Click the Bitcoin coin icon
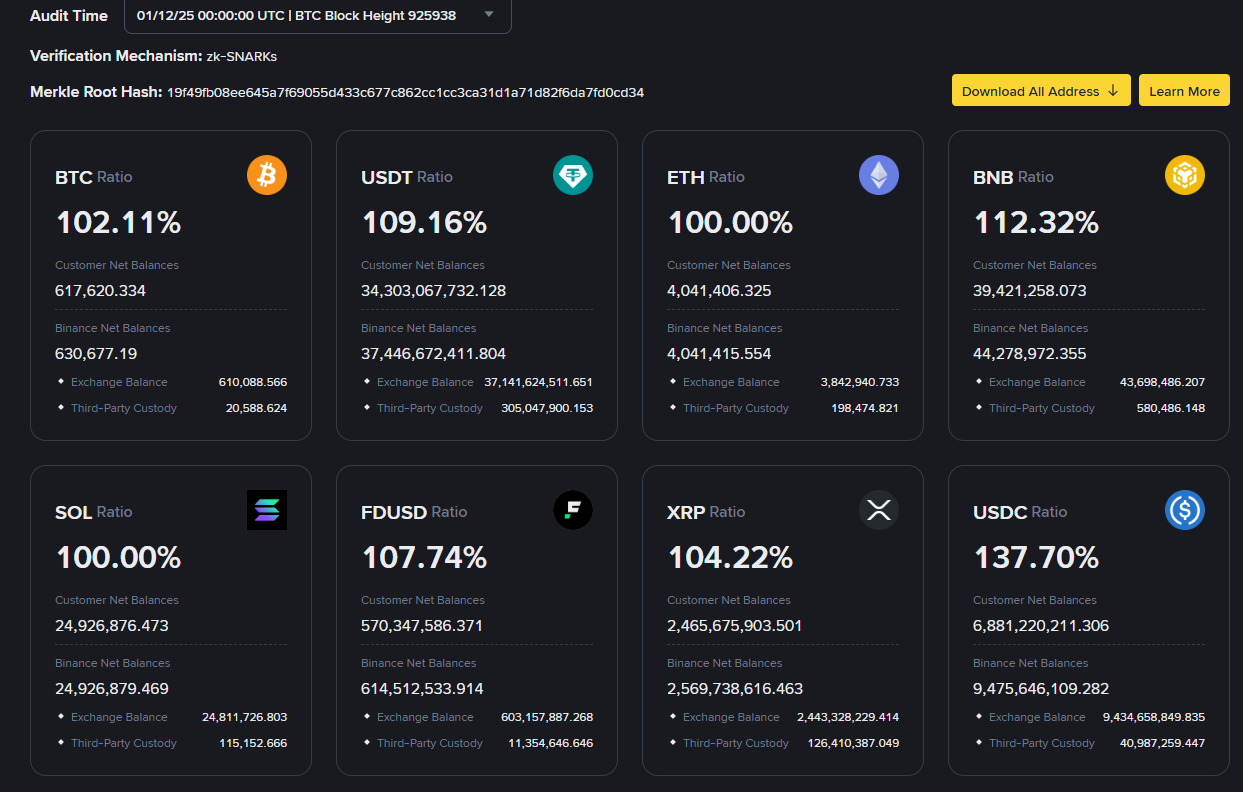 point(267,176)
